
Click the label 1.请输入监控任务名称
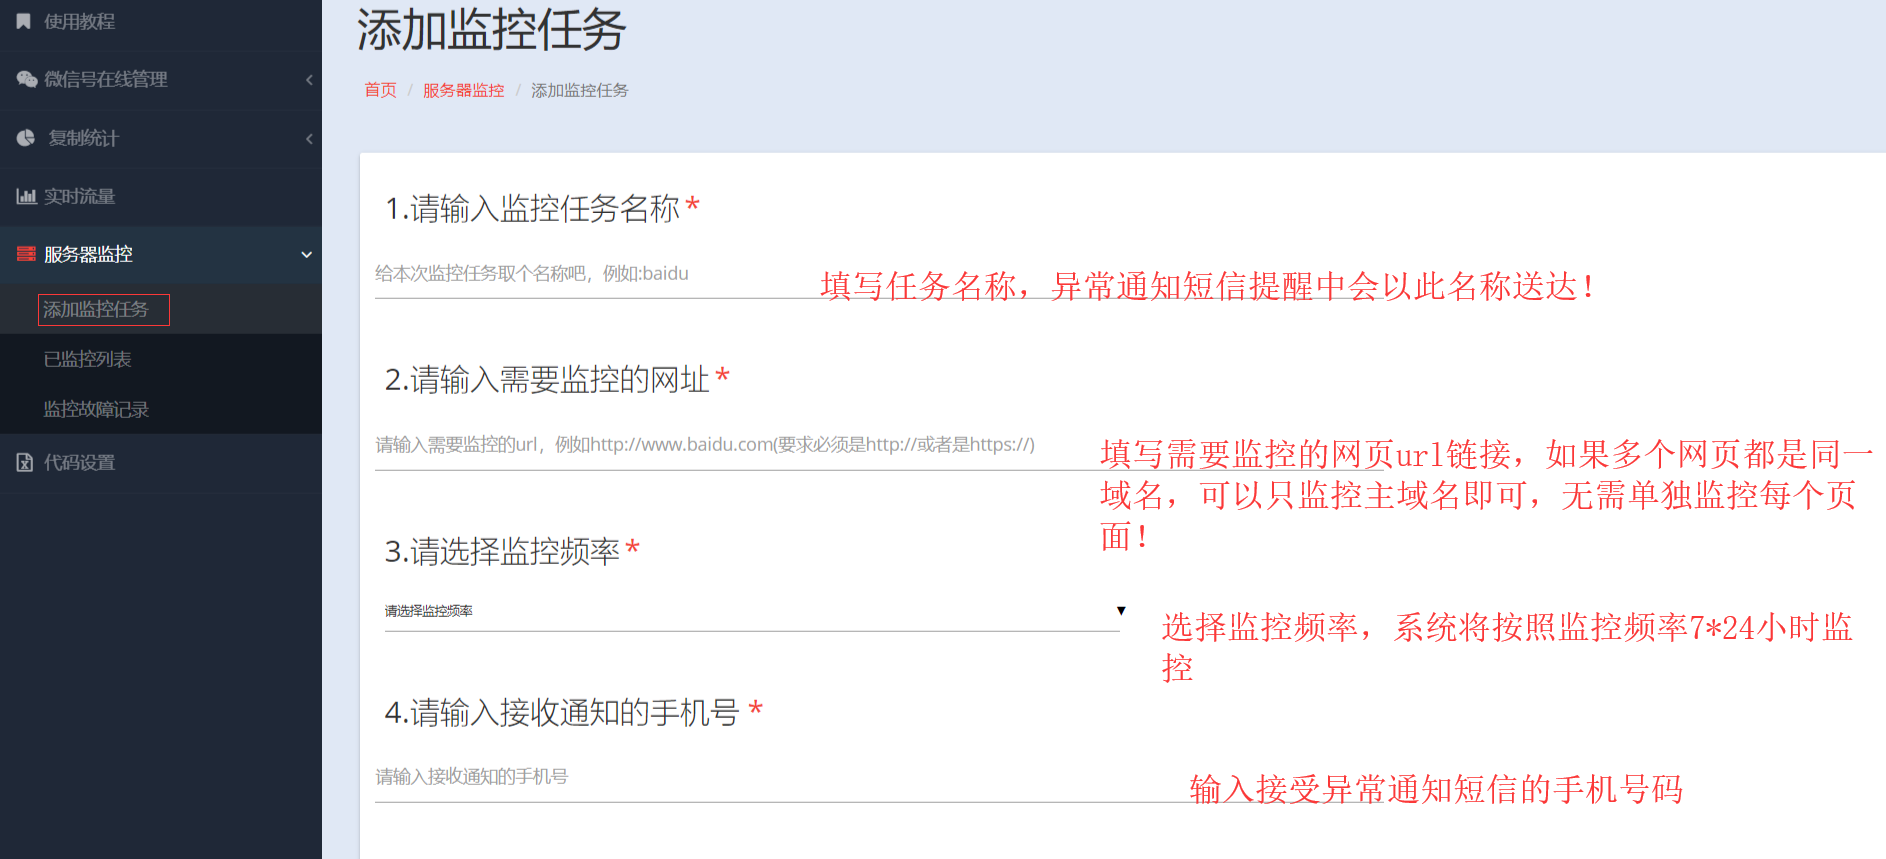tap(533, 209)
